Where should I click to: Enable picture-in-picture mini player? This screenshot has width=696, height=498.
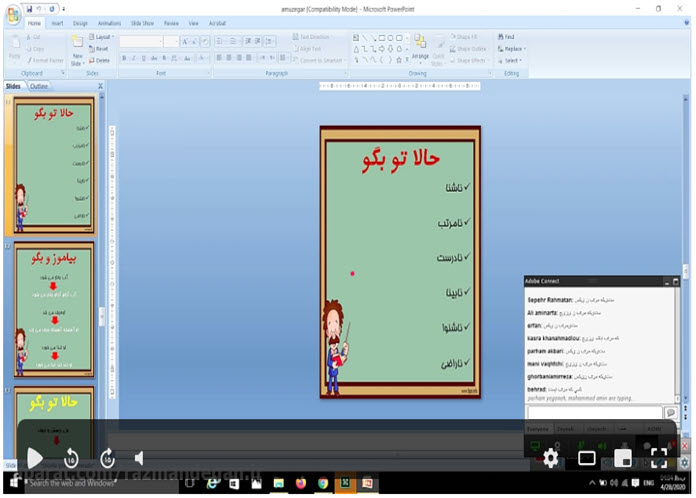(623, 458)
